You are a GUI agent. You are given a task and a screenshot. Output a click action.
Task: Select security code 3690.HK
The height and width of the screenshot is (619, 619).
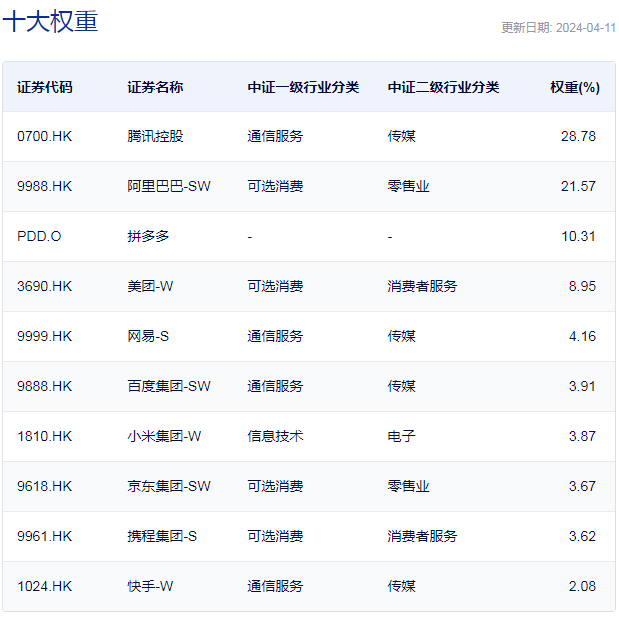(x=45, y=286)
